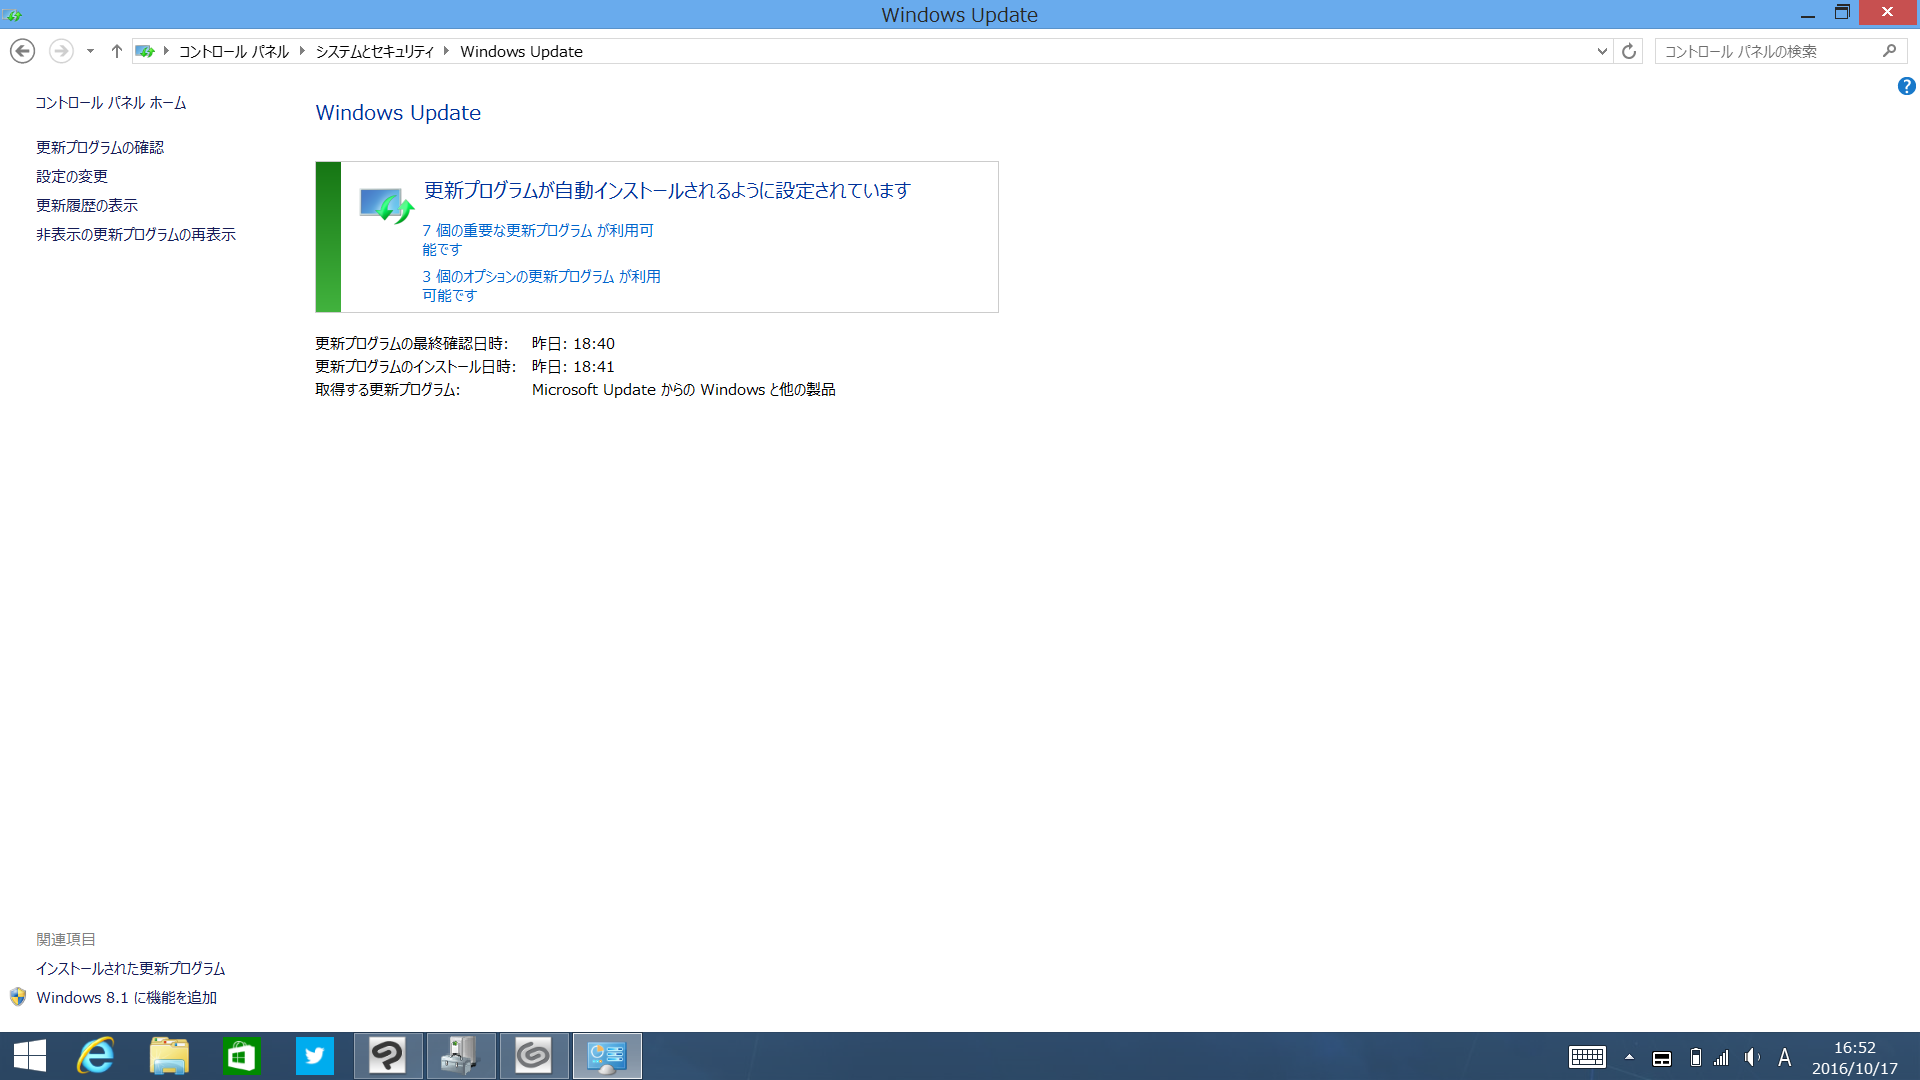Viewport: 1920px width, 1080px height.
Task: Open Internet Explorer from taskbar
Action: click(96, 1056)
